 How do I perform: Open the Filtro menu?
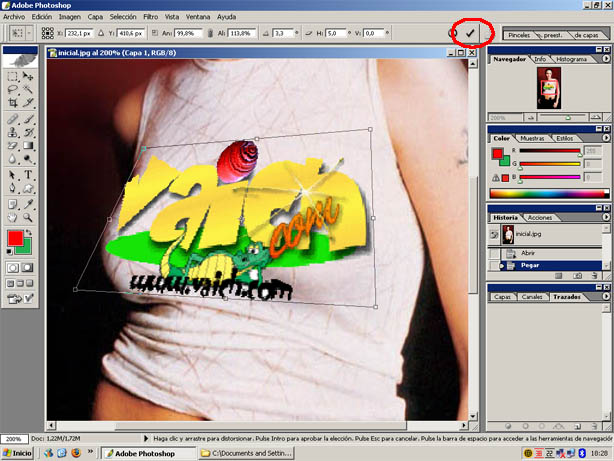pyautogui.click(x=150, y=17)
